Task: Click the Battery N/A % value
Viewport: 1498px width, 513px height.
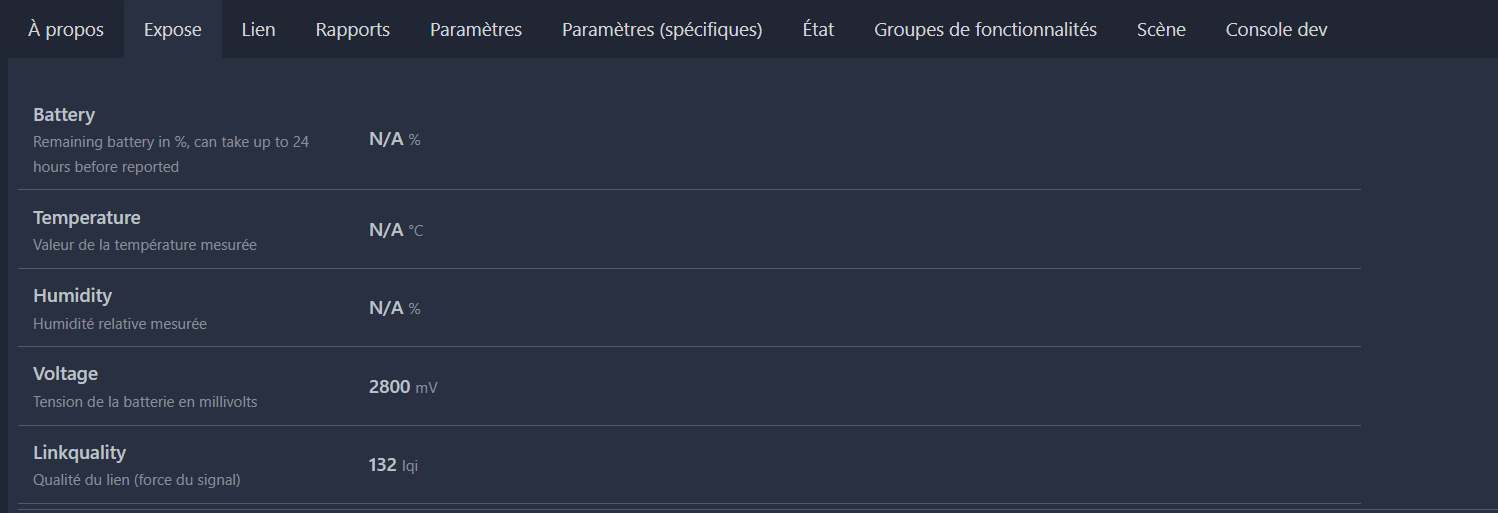Action: coord(394,140)
